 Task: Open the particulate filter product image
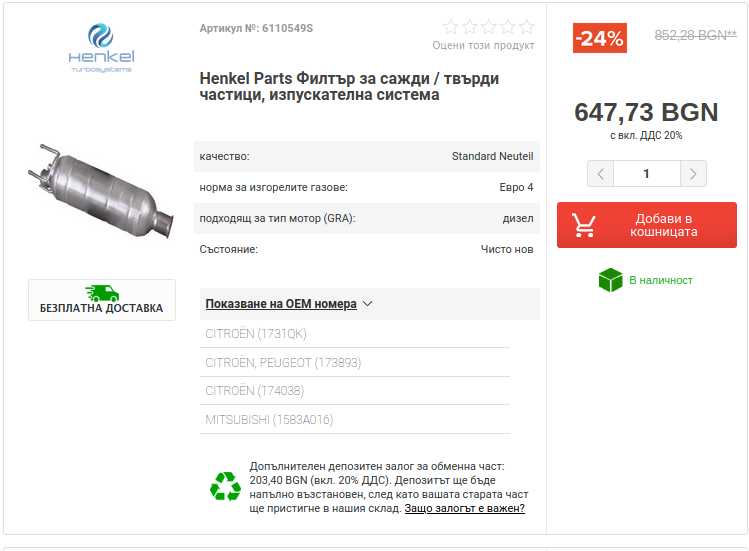(x=101, y=191)
